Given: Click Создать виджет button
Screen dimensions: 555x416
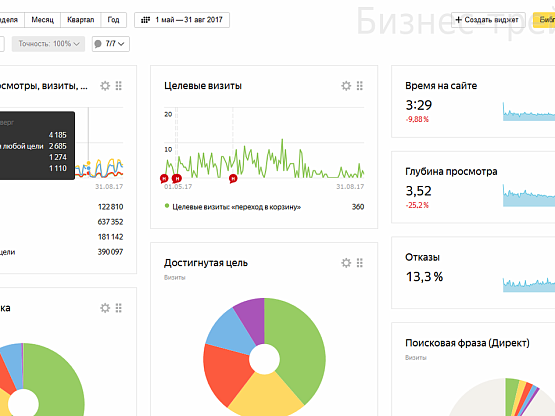Looking at the screenshot, I should [x=488, y=20].
